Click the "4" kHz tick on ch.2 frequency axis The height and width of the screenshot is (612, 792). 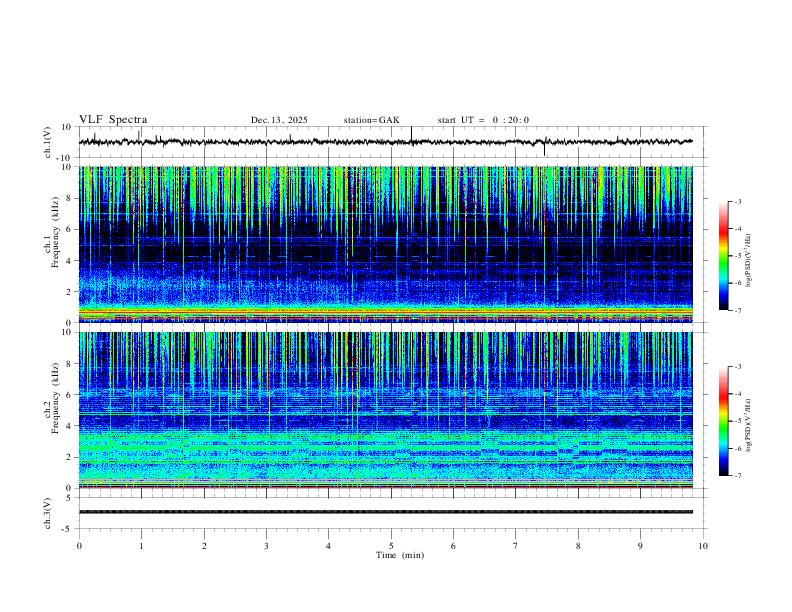click(x=70, y=426)
